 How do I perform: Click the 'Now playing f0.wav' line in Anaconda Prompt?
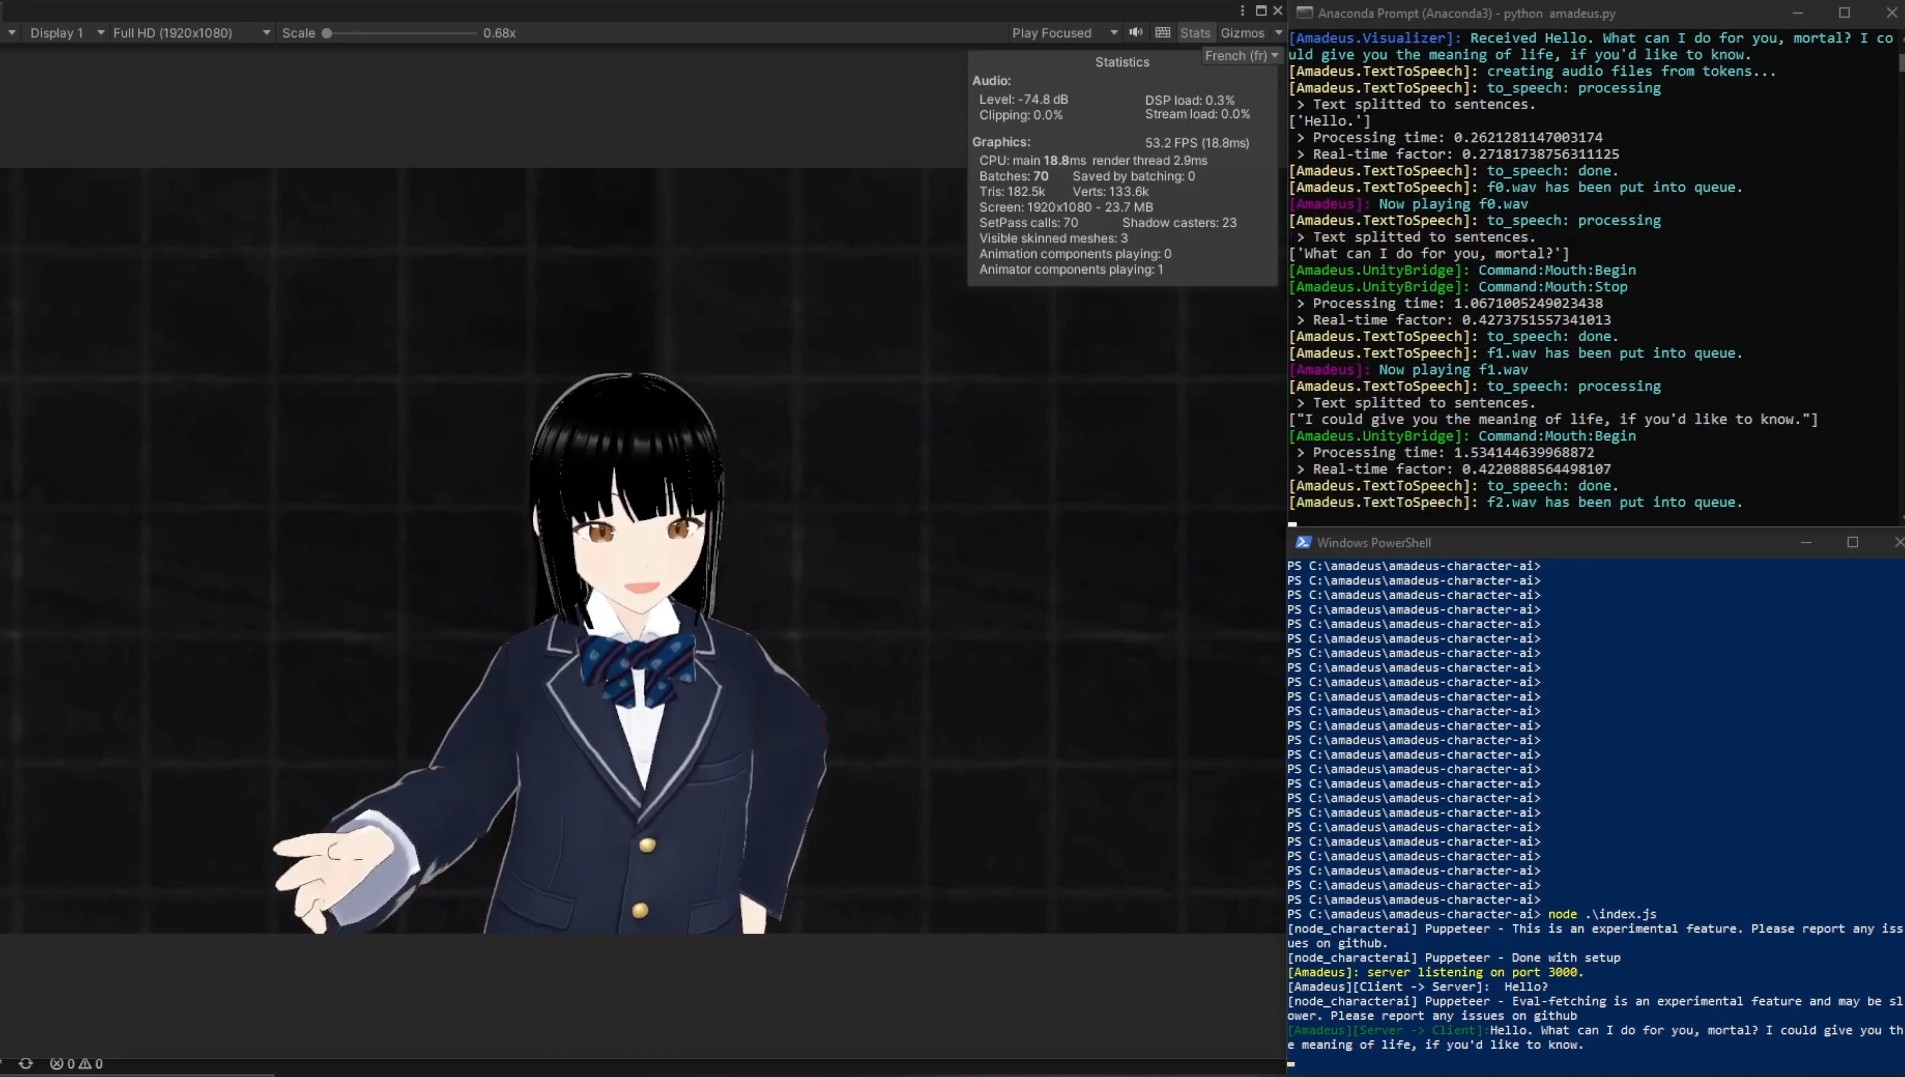point(1408,204)
